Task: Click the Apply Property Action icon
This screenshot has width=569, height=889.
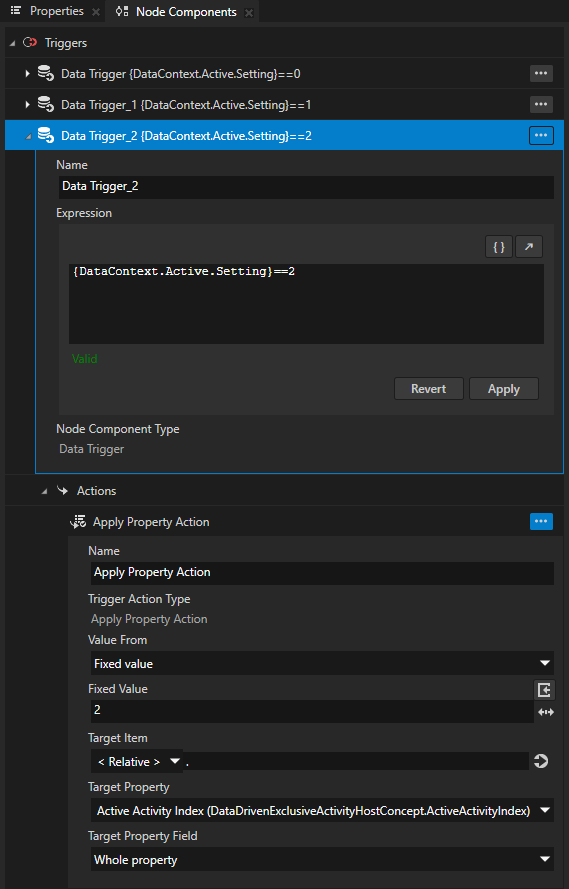Action: [78, 522]
